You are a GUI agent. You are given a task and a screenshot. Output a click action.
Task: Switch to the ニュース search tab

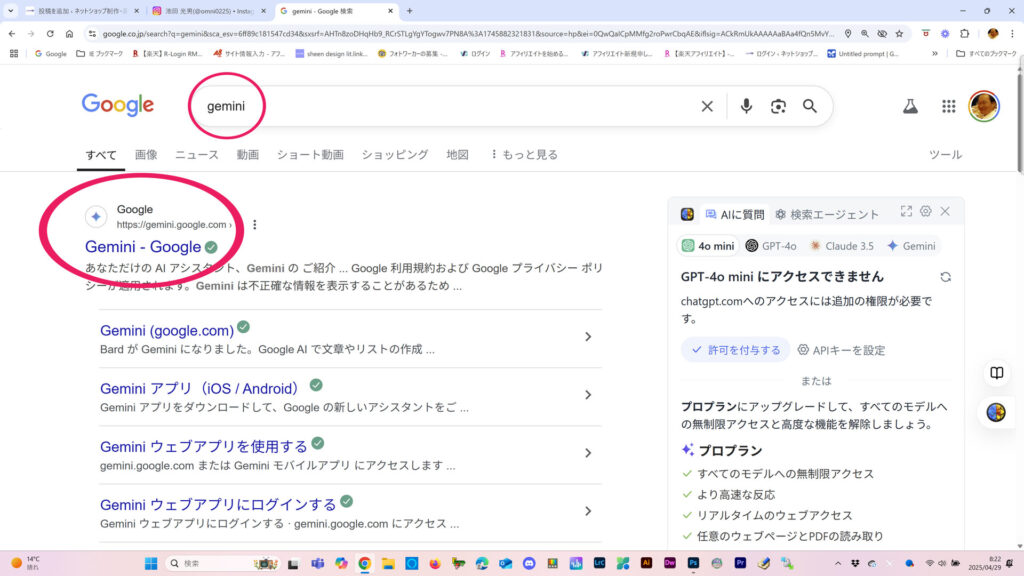coord(197,155)
